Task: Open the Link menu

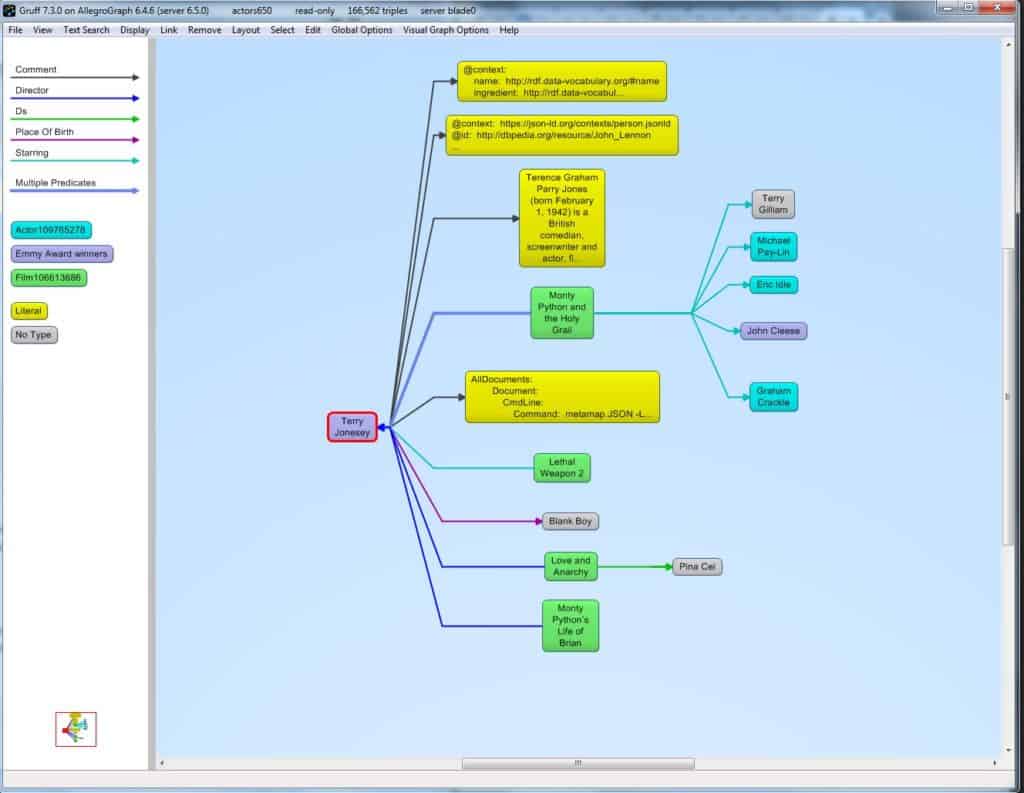Action: point(168,30)
